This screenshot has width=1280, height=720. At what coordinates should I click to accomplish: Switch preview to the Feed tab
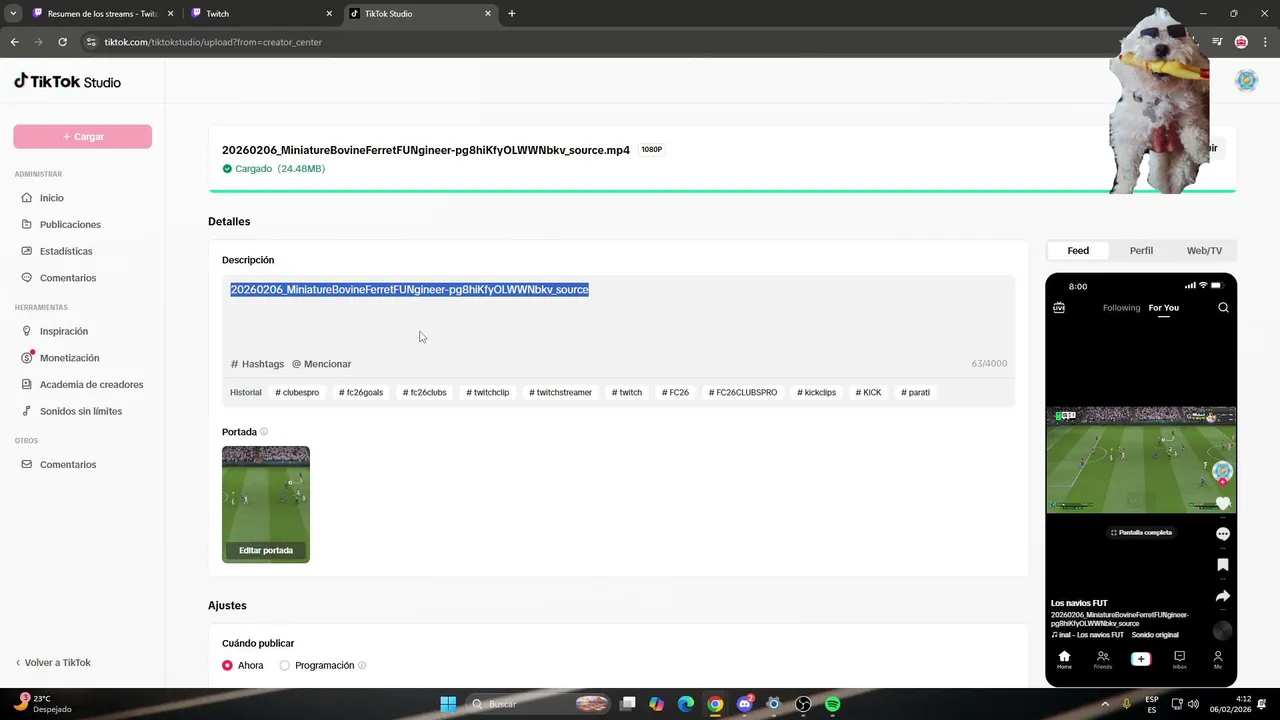(x=1078, y=251)
